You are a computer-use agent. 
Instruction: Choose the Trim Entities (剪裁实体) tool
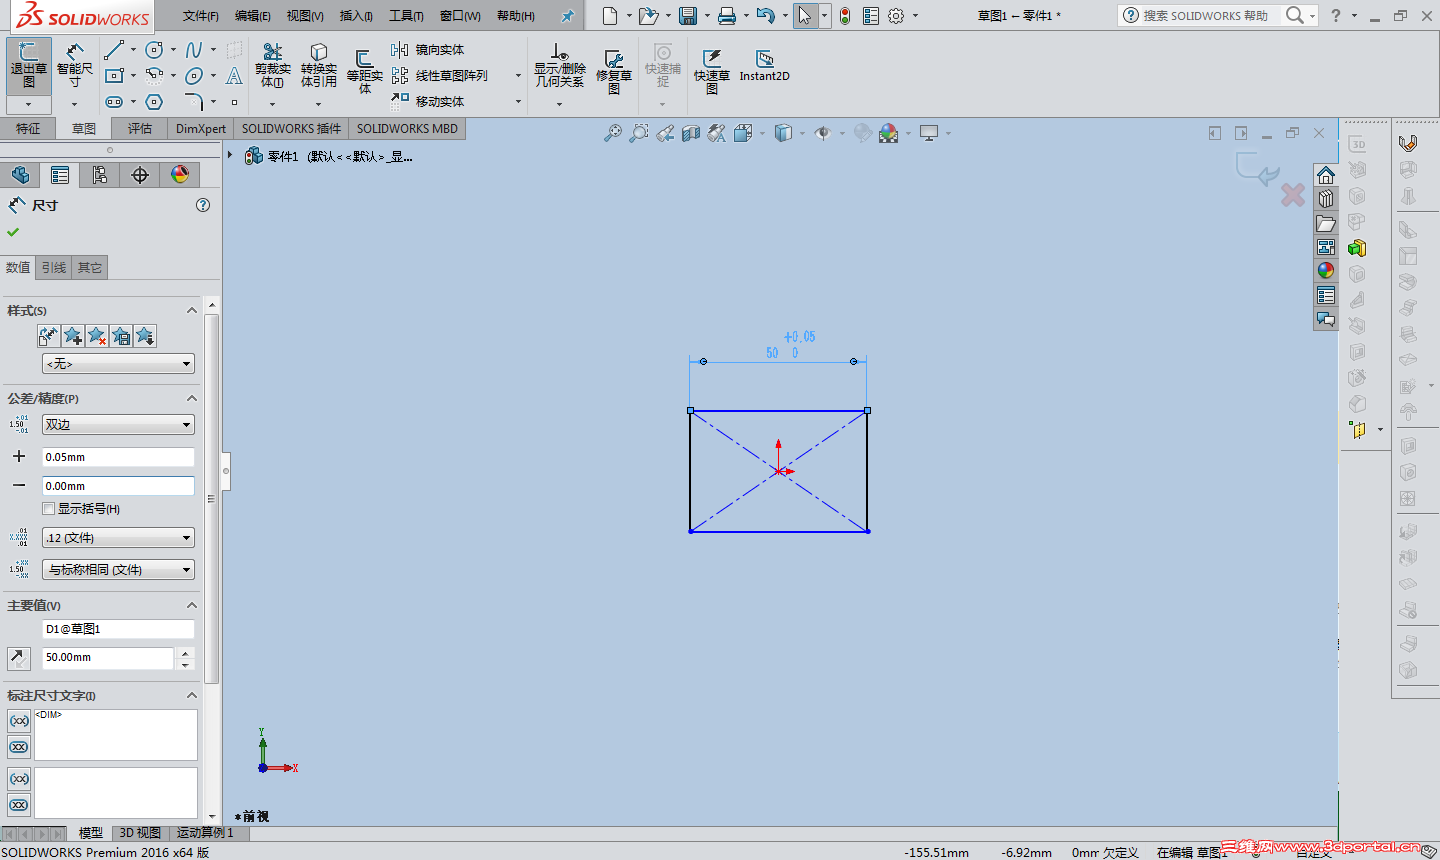tap(272, 66)
